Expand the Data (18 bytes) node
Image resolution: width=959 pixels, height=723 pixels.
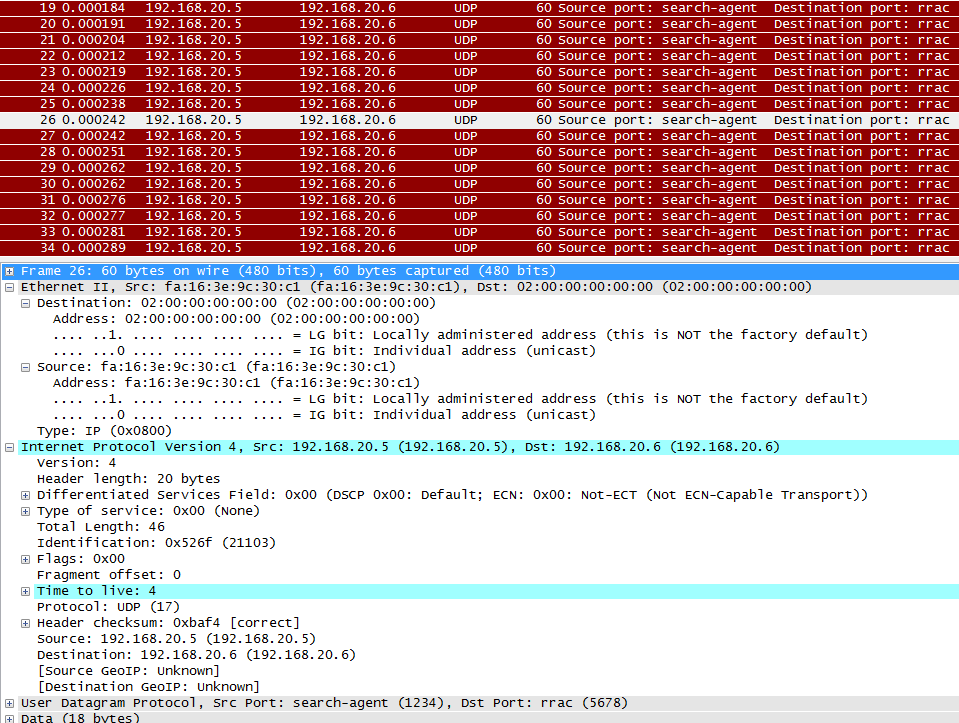tap(9, 719)
